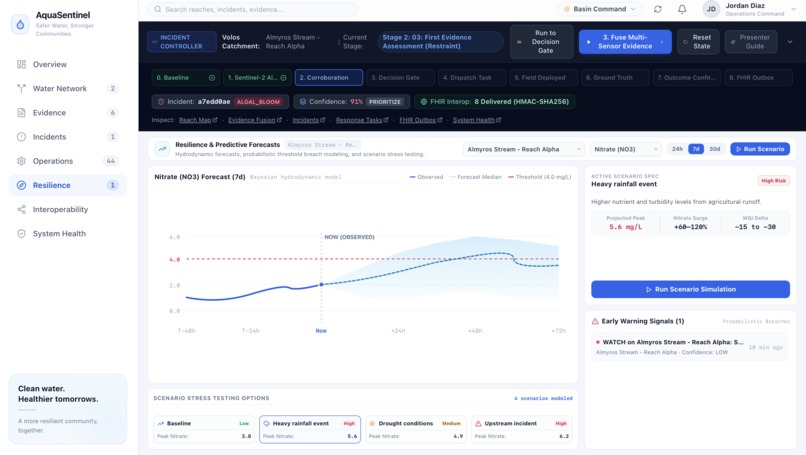Viewport: 806px width, 455px height.
Task: Open the Presenter Guide
Action: [x=750, y=42]
